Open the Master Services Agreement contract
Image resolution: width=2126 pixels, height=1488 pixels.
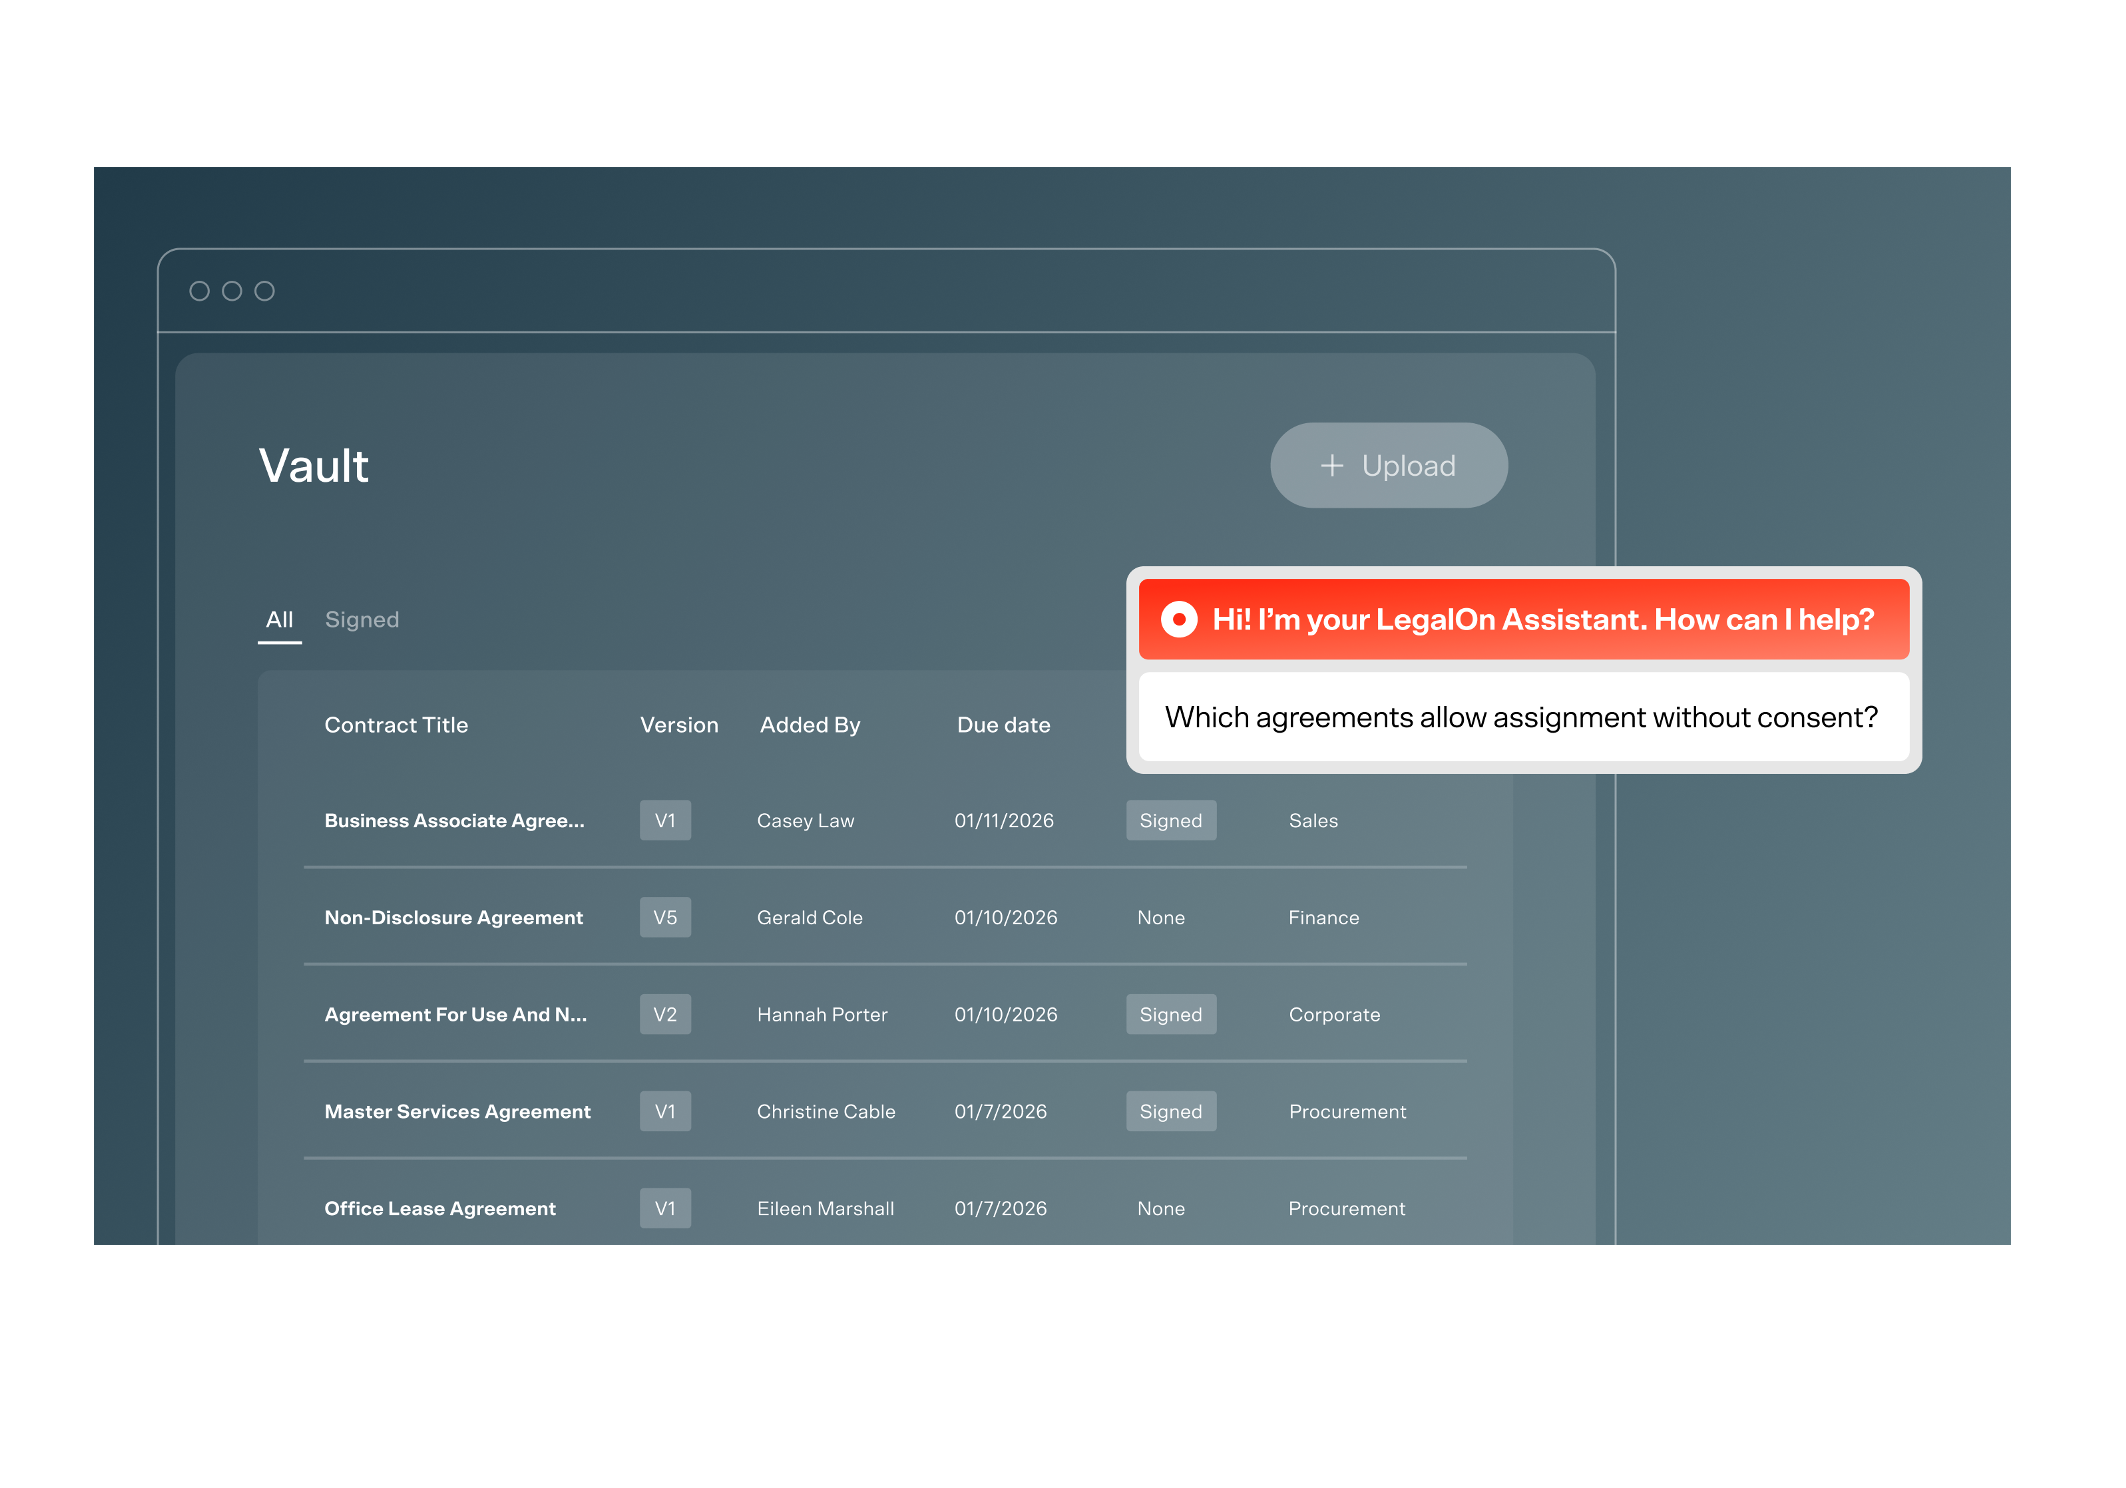tap(457, 1111)
